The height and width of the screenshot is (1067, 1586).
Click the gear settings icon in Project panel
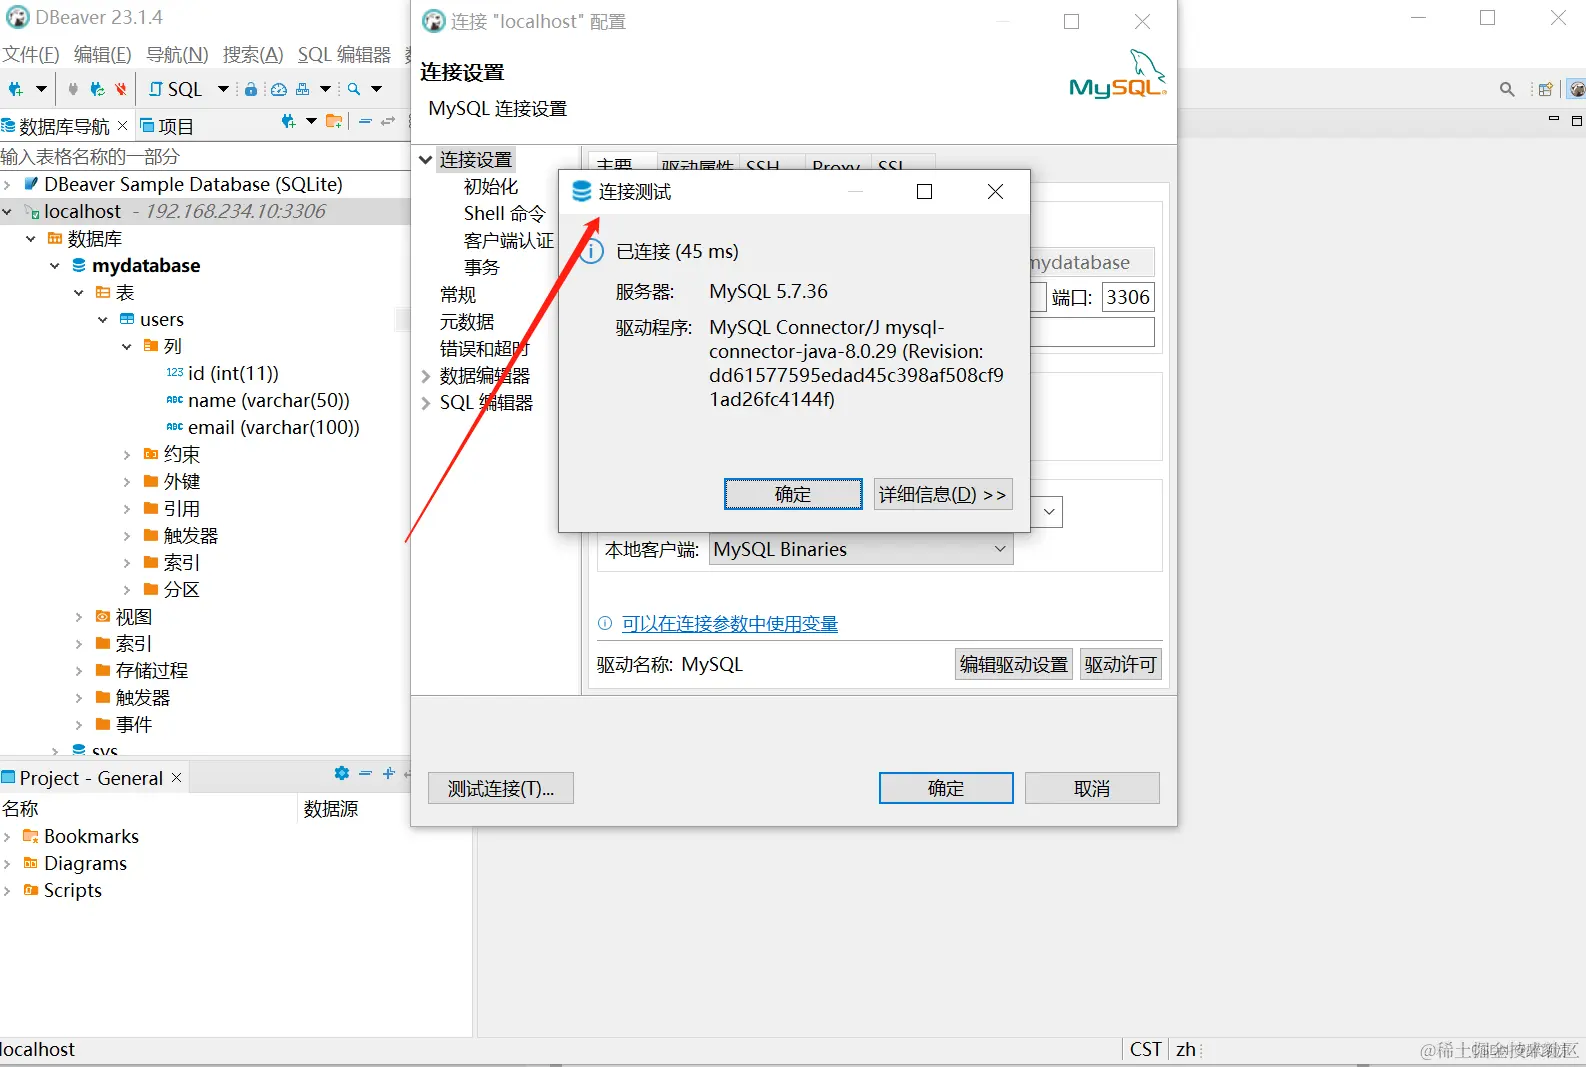click(x=342, y=774)
